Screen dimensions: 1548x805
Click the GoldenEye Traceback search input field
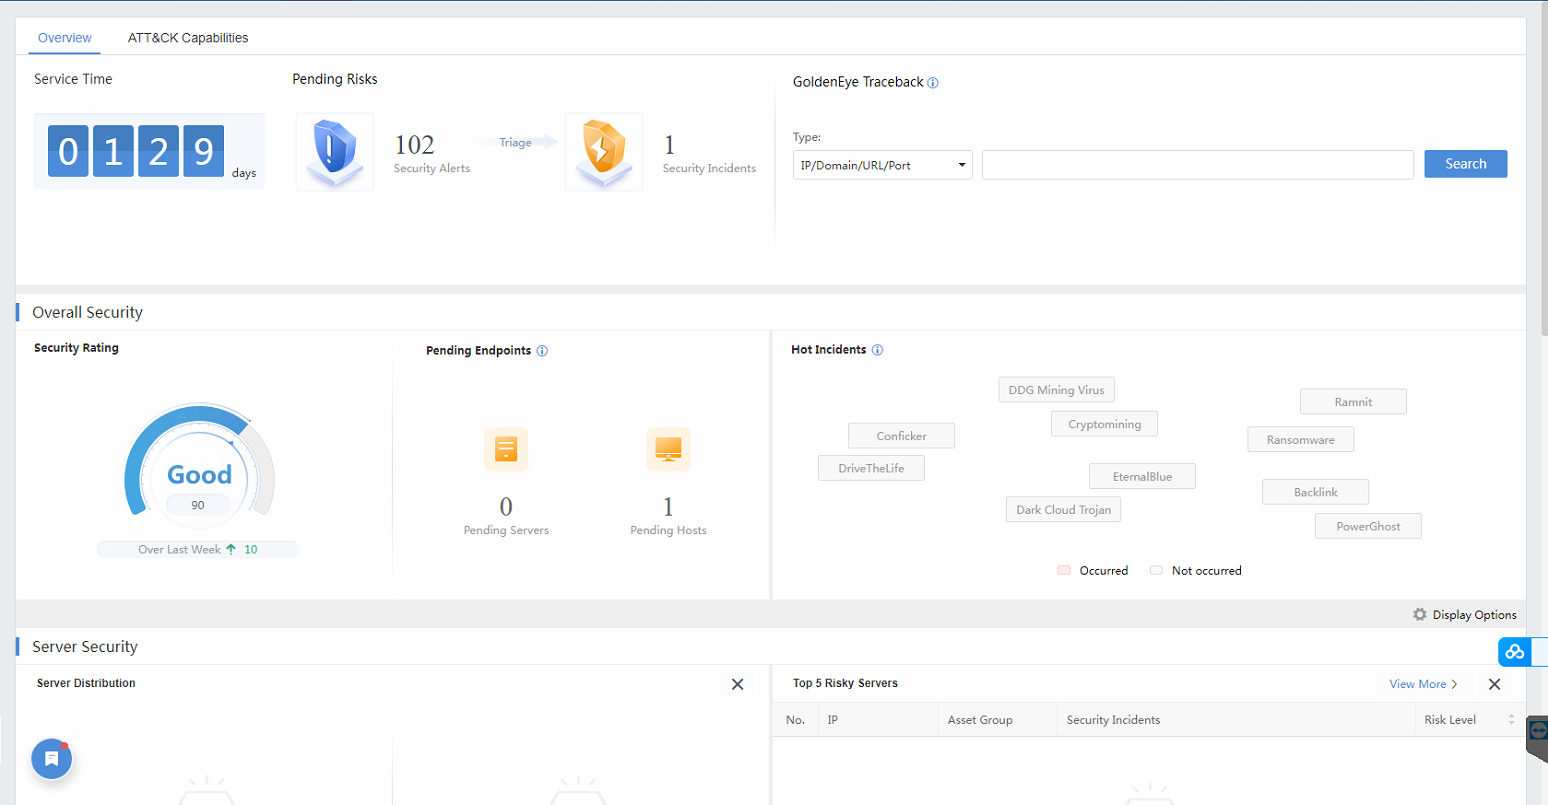[x=1197, y=165]
